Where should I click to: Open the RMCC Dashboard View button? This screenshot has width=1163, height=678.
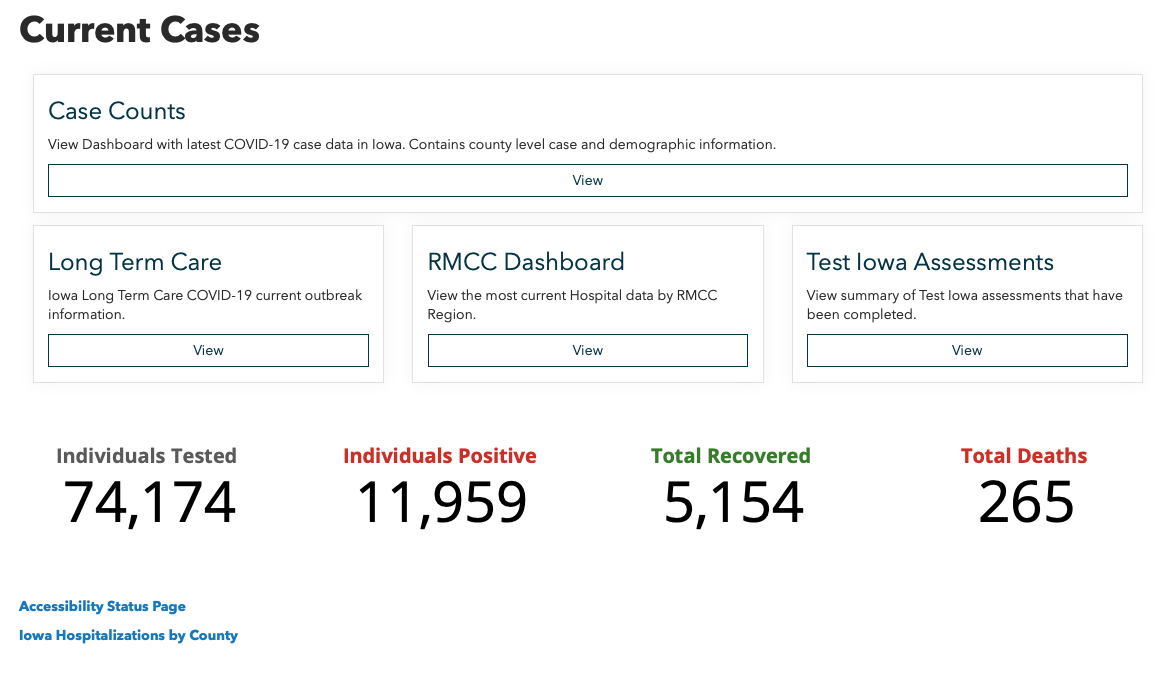click(x=587, y=350)
